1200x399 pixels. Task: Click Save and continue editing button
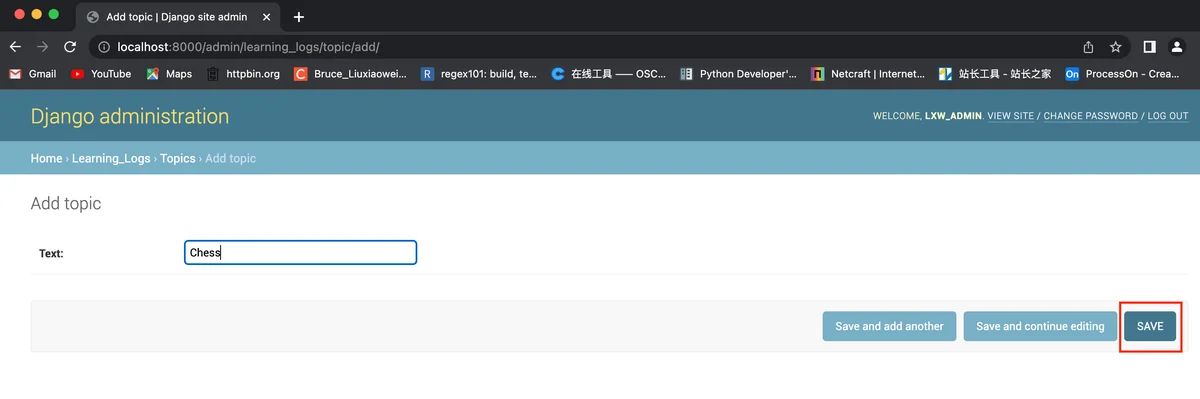click(x=1040, y=326)
